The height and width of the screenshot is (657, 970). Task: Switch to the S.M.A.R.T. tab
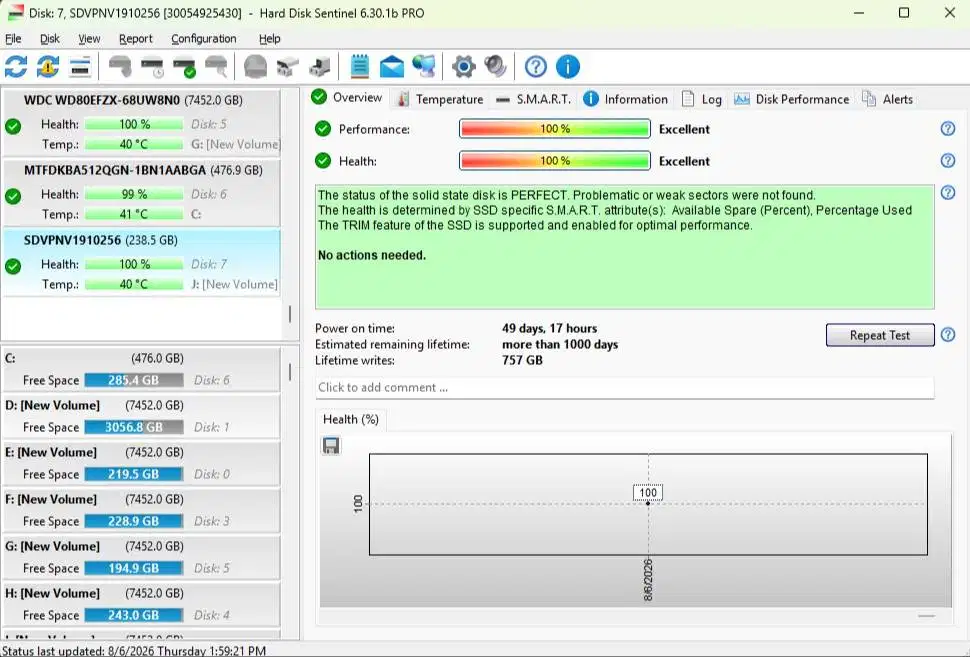[x=534, y=99]
